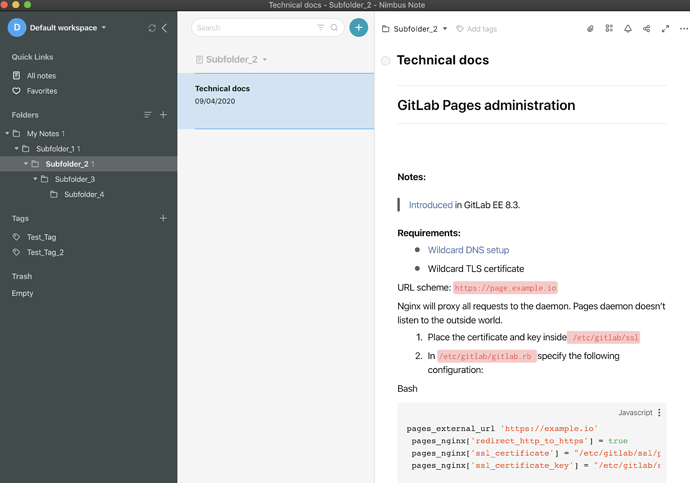Select Subfolder_3 in the folder tree

pyautogui.click(x=75, y=179)
